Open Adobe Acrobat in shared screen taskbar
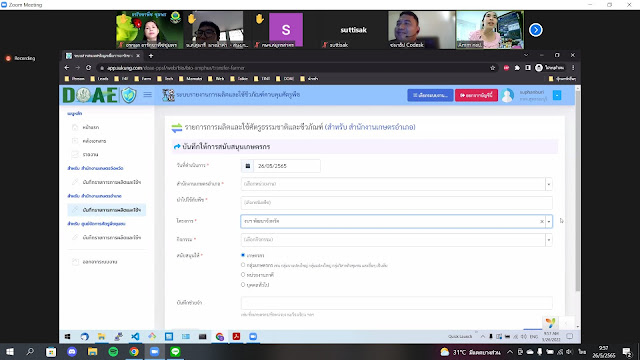 click(x=236, y=337)
